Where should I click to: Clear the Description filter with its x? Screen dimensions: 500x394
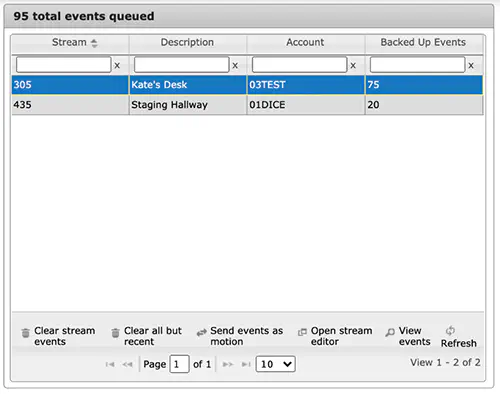[x=235, y=65]
